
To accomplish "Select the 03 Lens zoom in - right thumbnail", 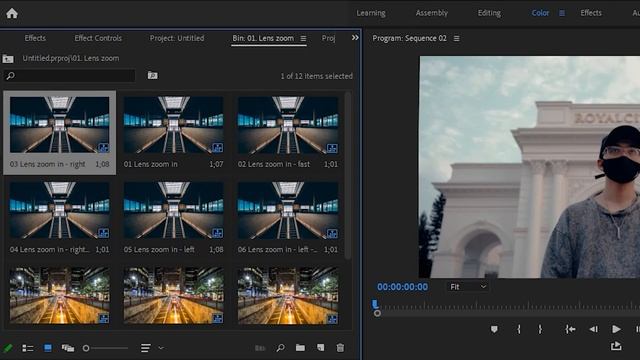I will click(x=60, y=124).
